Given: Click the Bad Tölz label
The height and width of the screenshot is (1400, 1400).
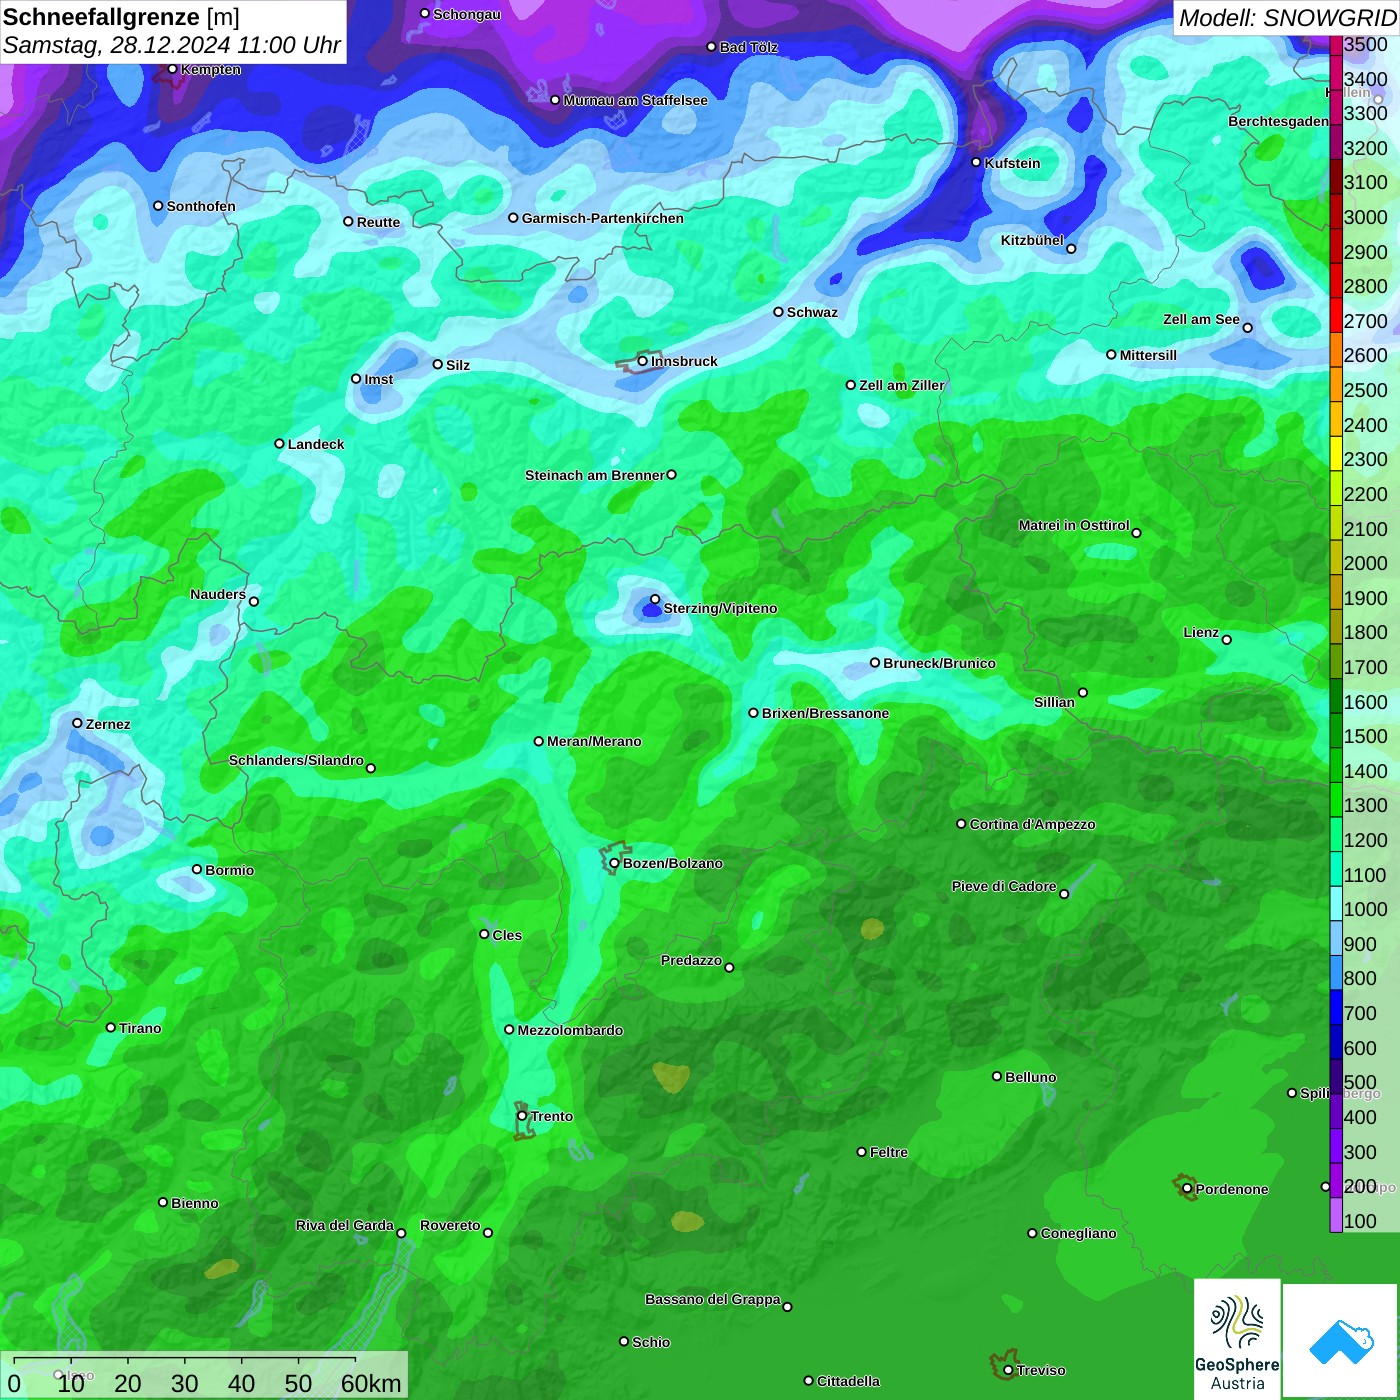Looking at the screenshot, I should tap(748, 47).
